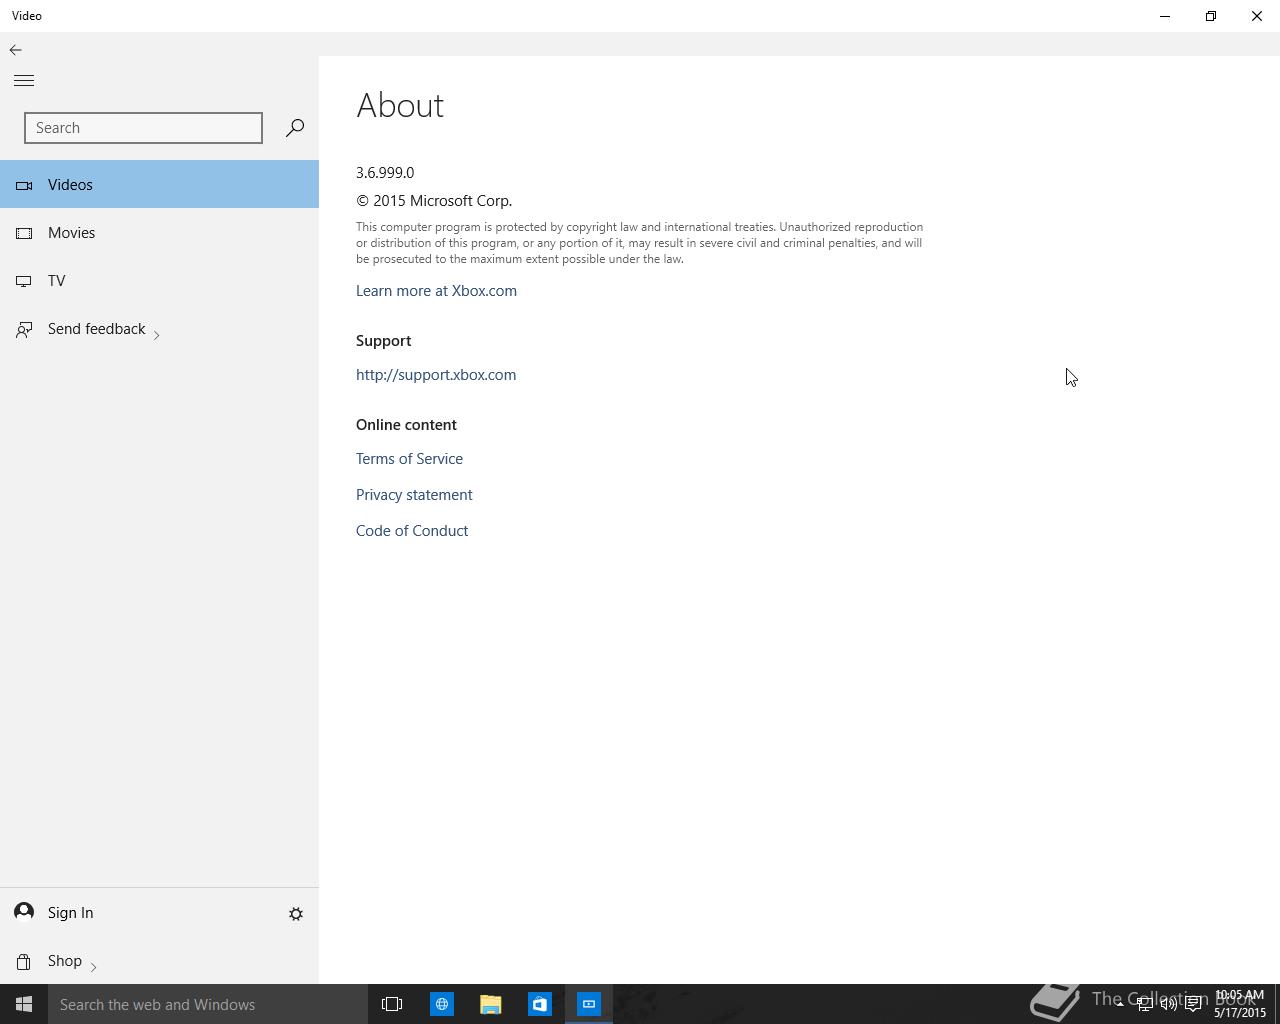This screenshot has height=1024, width=1280.
Task: Focus the Search input field
Action: coord(143,128)
